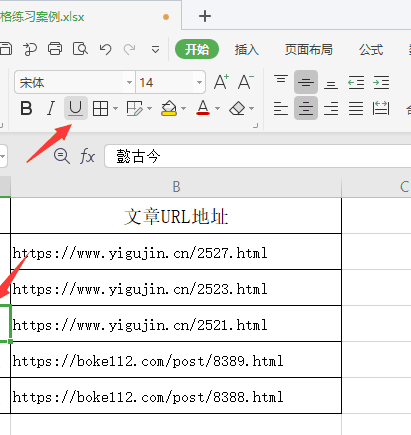Select cell with yigujin.cn/2527.html
Image resolution: width=411 pixels, height=435 pixels.
coord(176,252)
